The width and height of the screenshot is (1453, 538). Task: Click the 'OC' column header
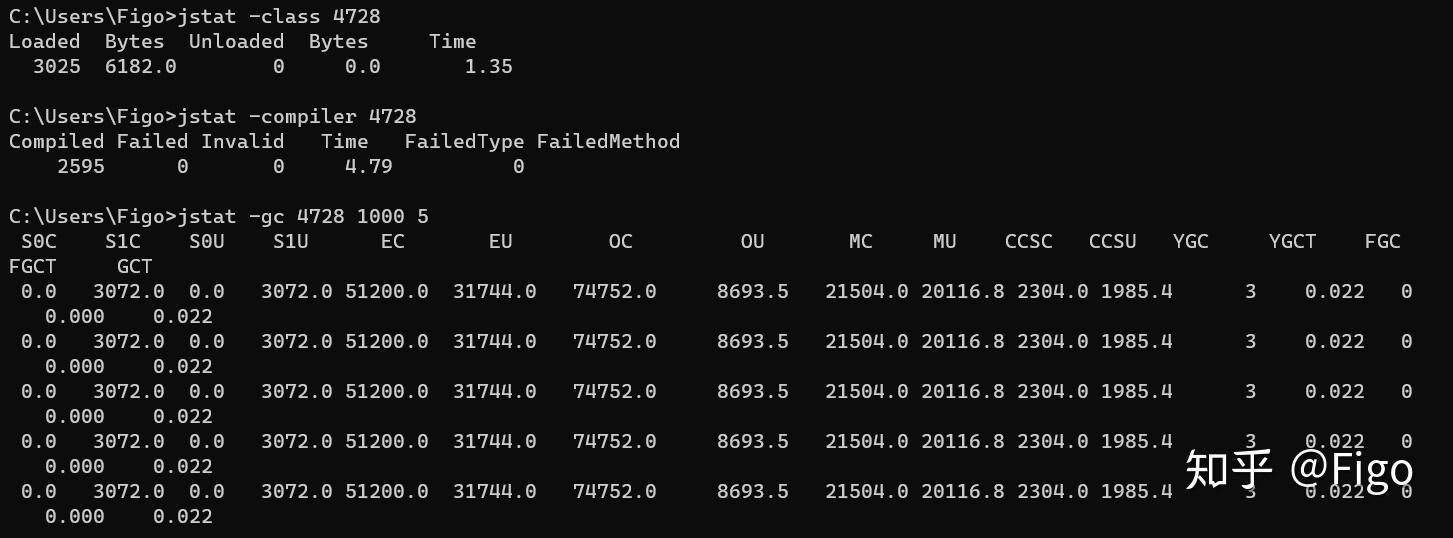(x=621, y=242)
